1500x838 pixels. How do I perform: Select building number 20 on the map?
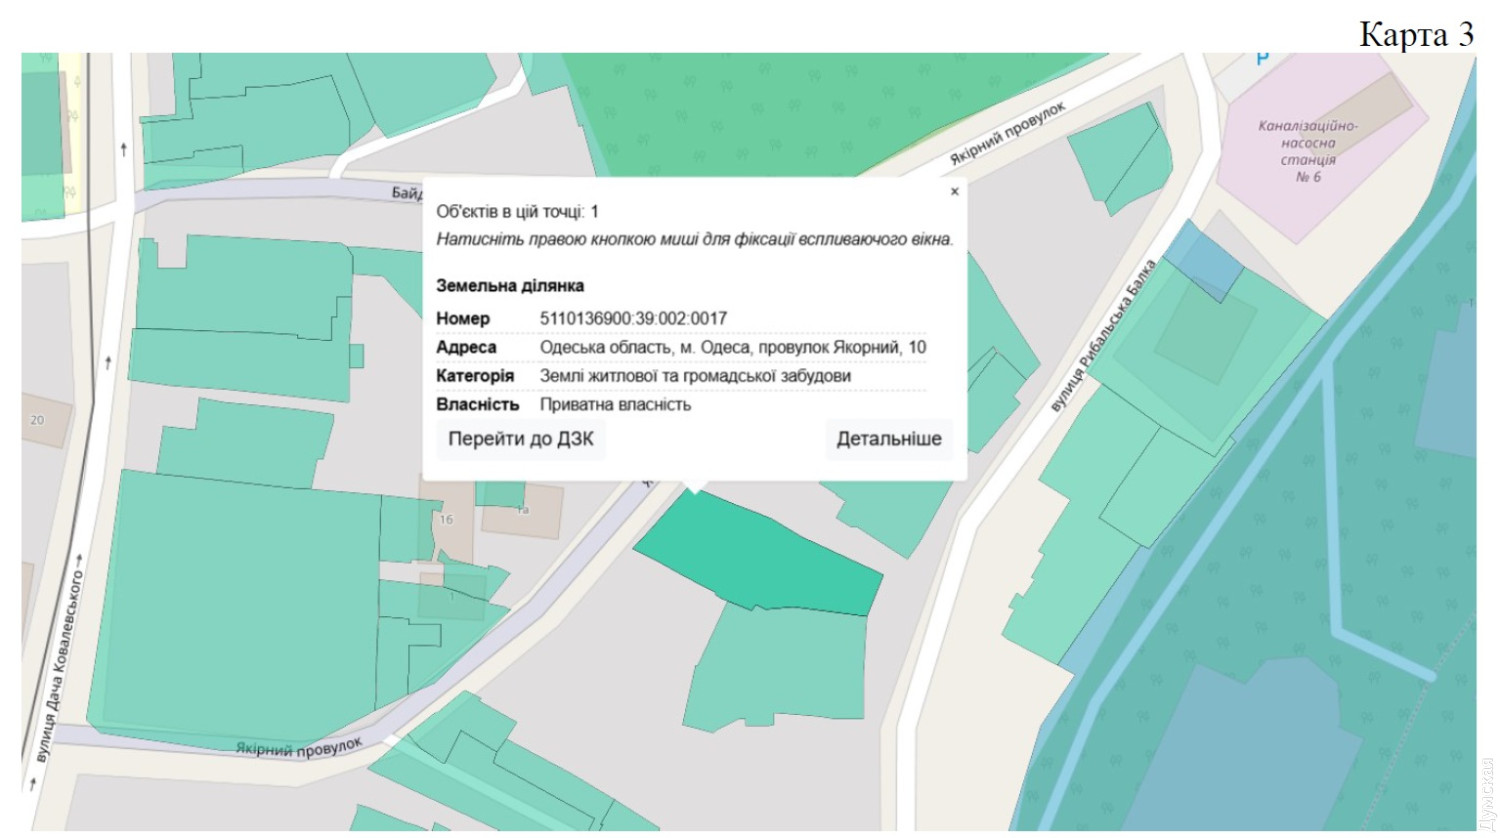tap(38, 420)
